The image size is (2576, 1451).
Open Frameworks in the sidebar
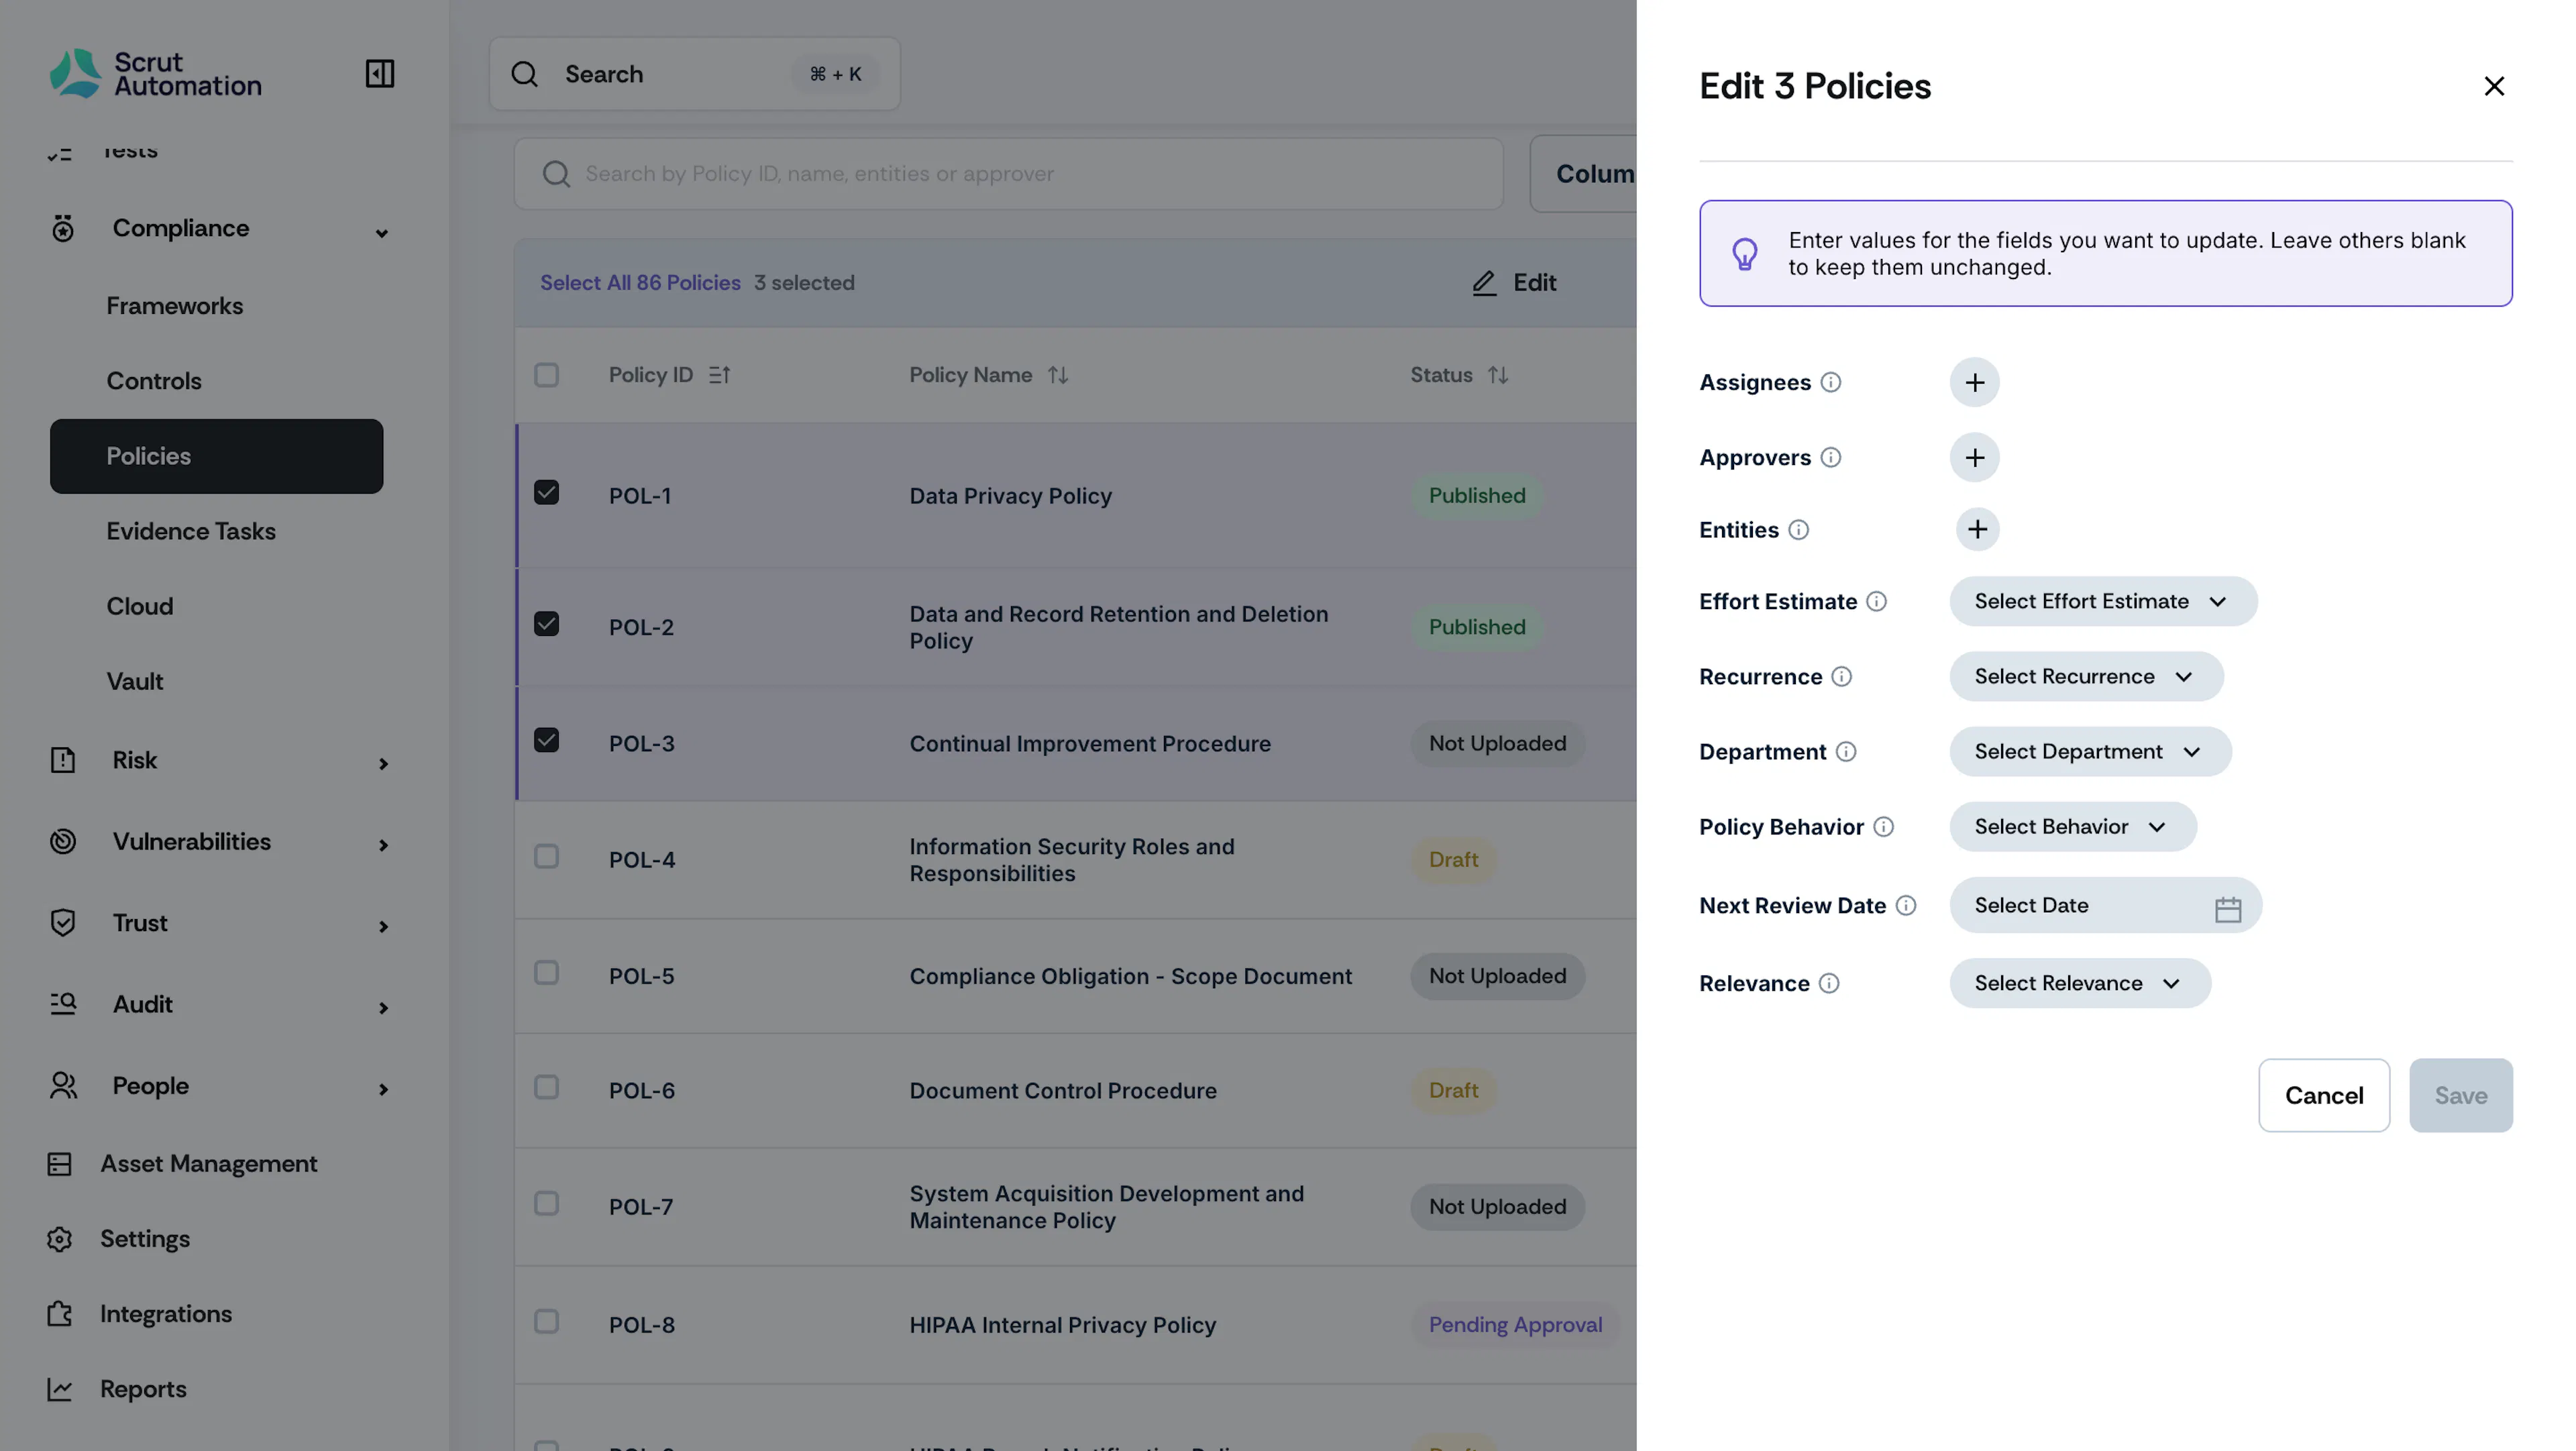pos(174,306)
